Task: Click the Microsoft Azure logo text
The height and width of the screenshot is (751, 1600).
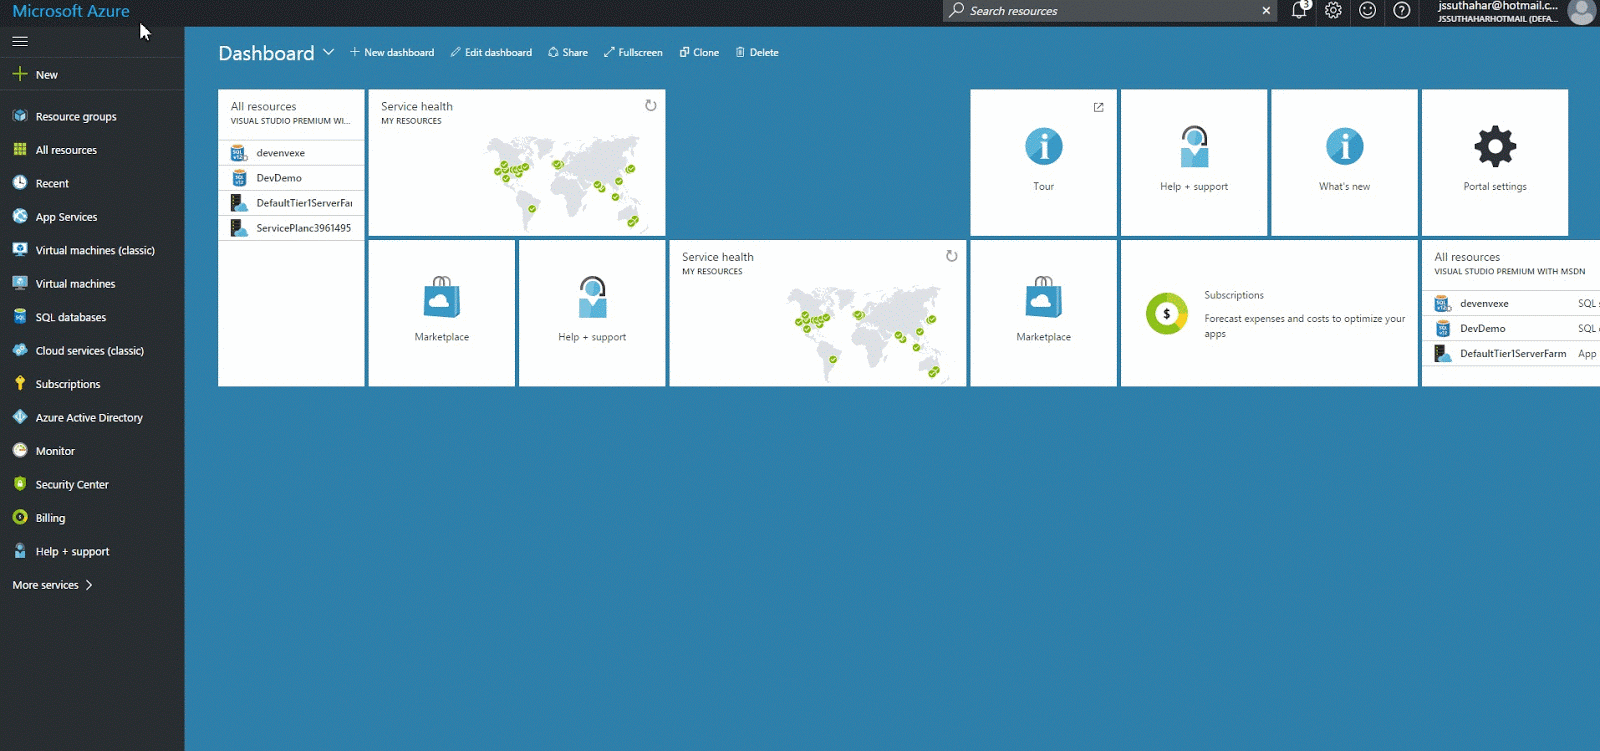Action: click(x=71, y=11)
